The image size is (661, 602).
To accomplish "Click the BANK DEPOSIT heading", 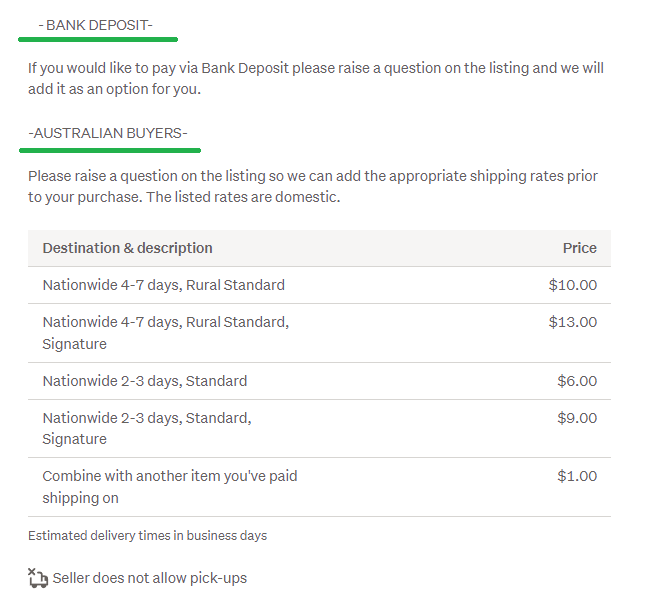I will point(96,25).
